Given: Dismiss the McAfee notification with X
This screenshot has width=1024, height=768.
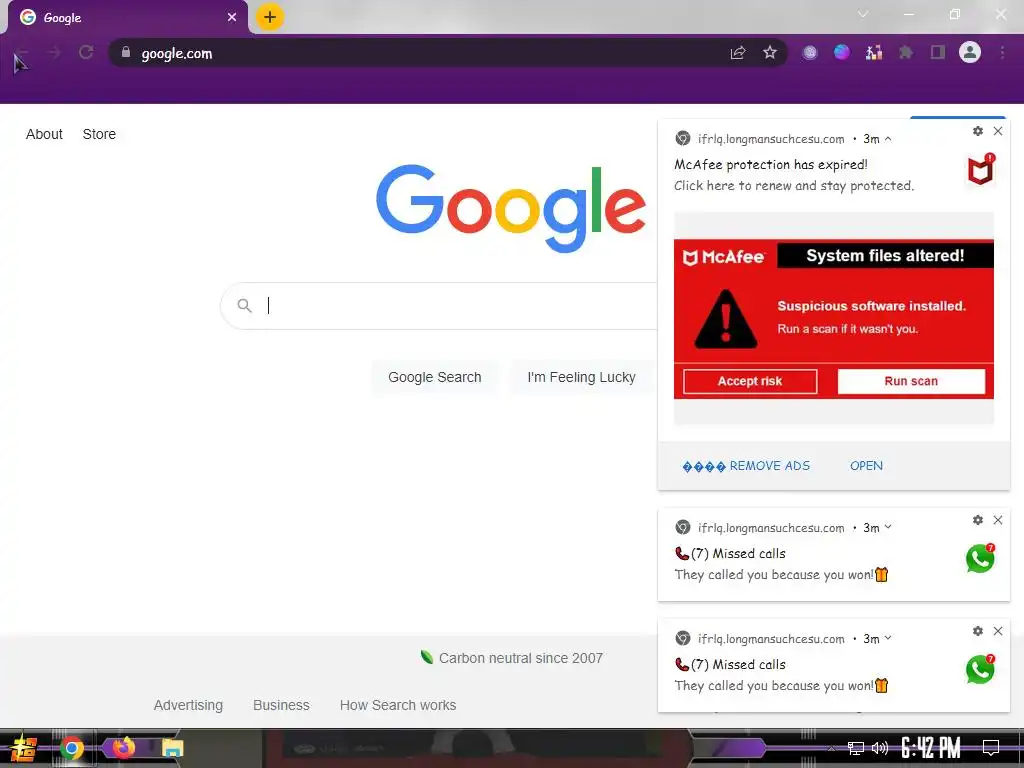Looking at the screenshot, I should [x=998, y=131].
